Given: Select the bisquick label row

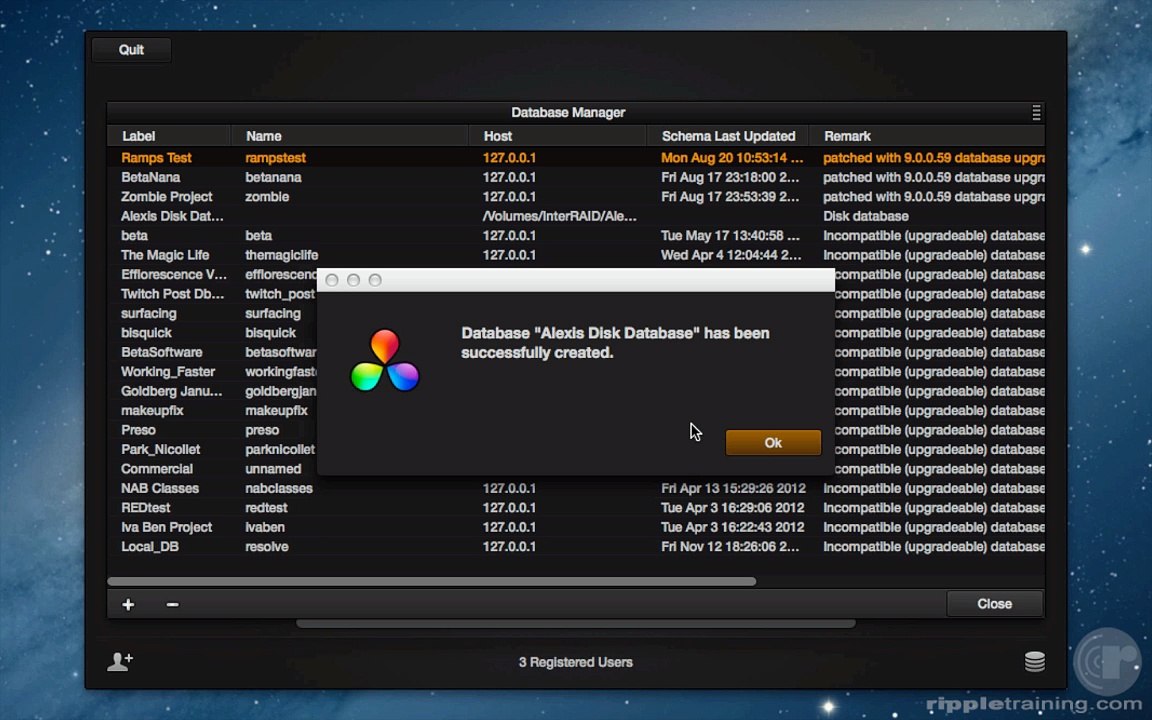Looking at the screenshot, I should pos(146,333).
